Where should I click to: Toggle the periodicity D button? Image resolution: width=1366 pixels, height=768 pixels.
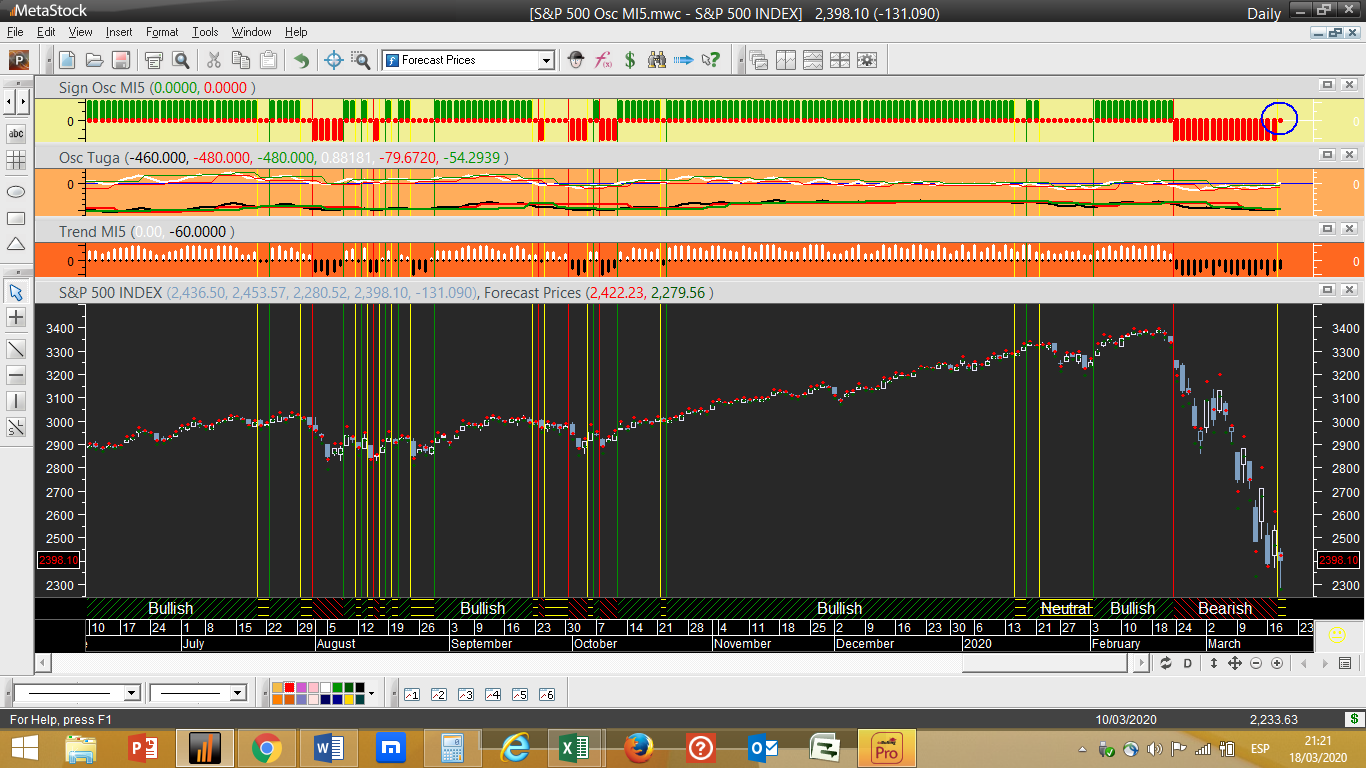[1188, 663]
